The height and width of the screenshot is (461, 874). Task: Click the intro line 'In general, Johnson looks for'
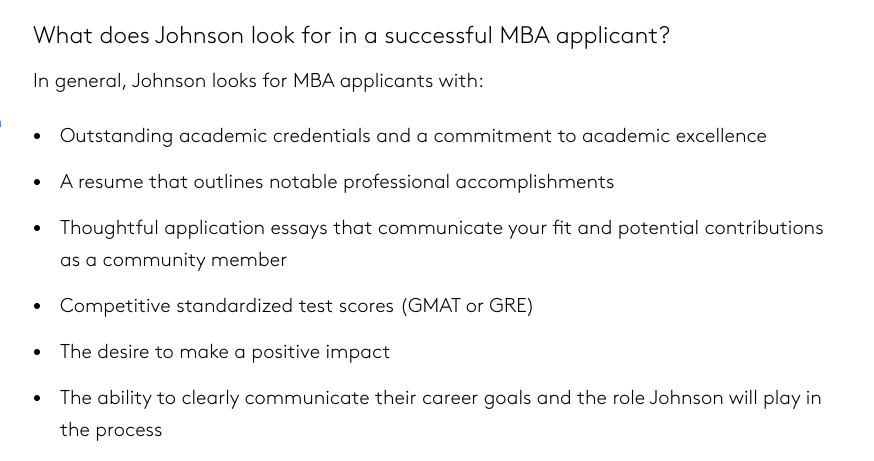click(x=258, y=81)
